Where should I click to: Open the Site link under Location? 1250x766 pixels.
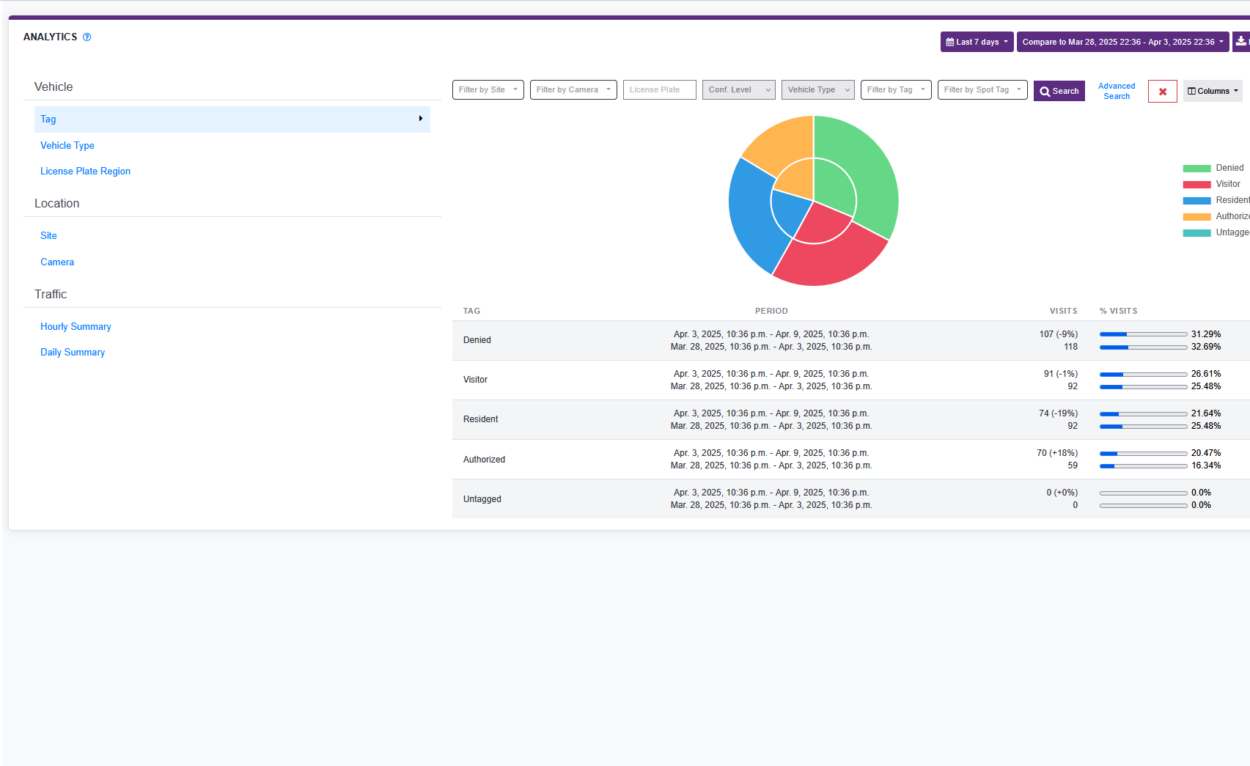[x=49, y=236]
